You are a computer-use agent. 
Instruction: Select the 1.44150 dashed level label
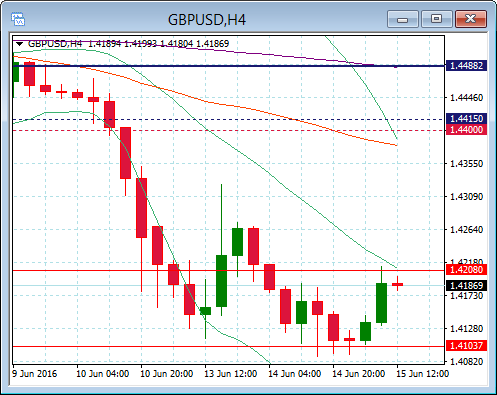466,119
